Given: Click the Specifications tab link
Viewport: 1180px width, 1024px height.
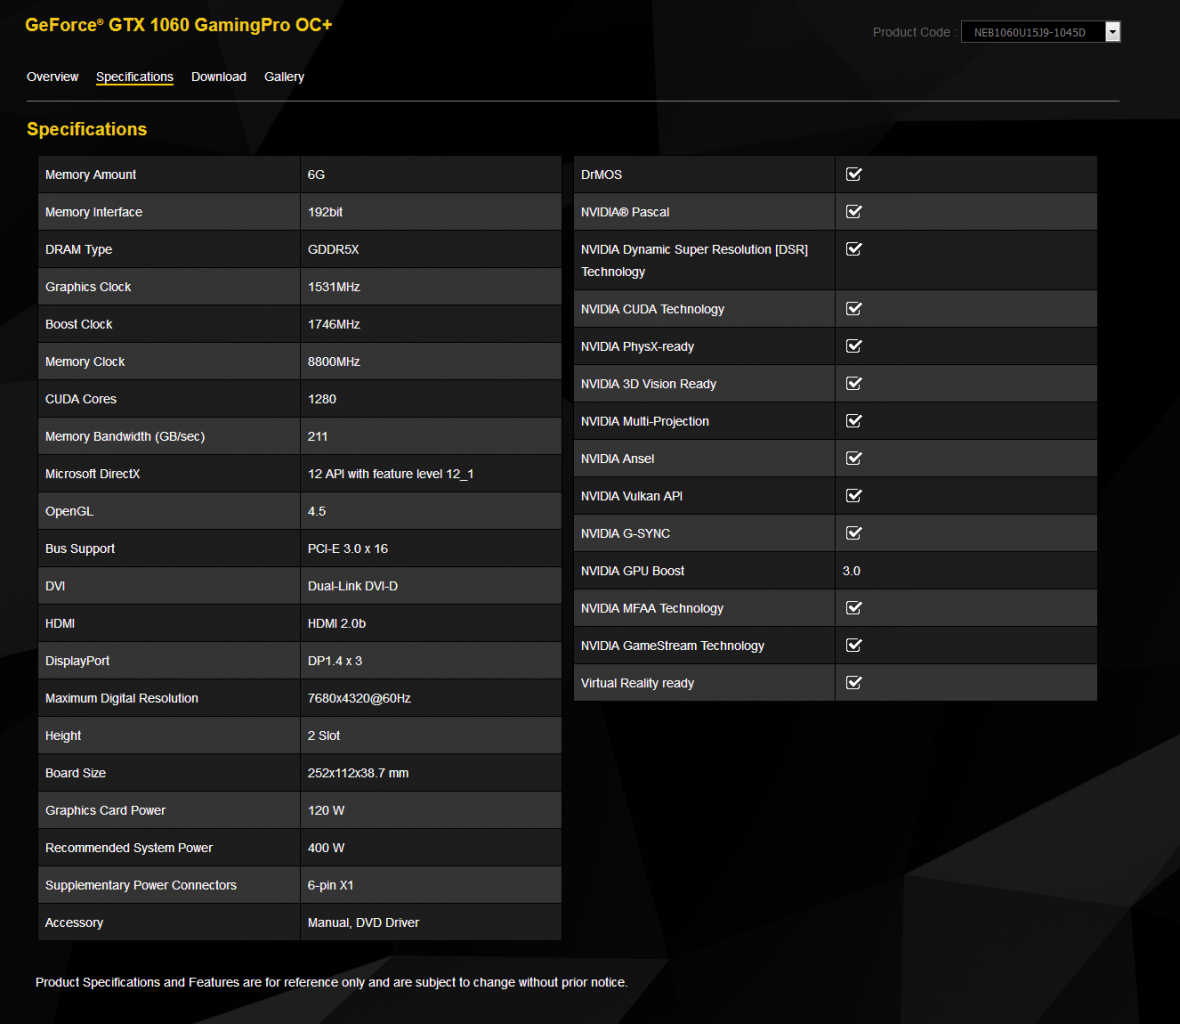Looking at the screenshot, I should [135, 77].
